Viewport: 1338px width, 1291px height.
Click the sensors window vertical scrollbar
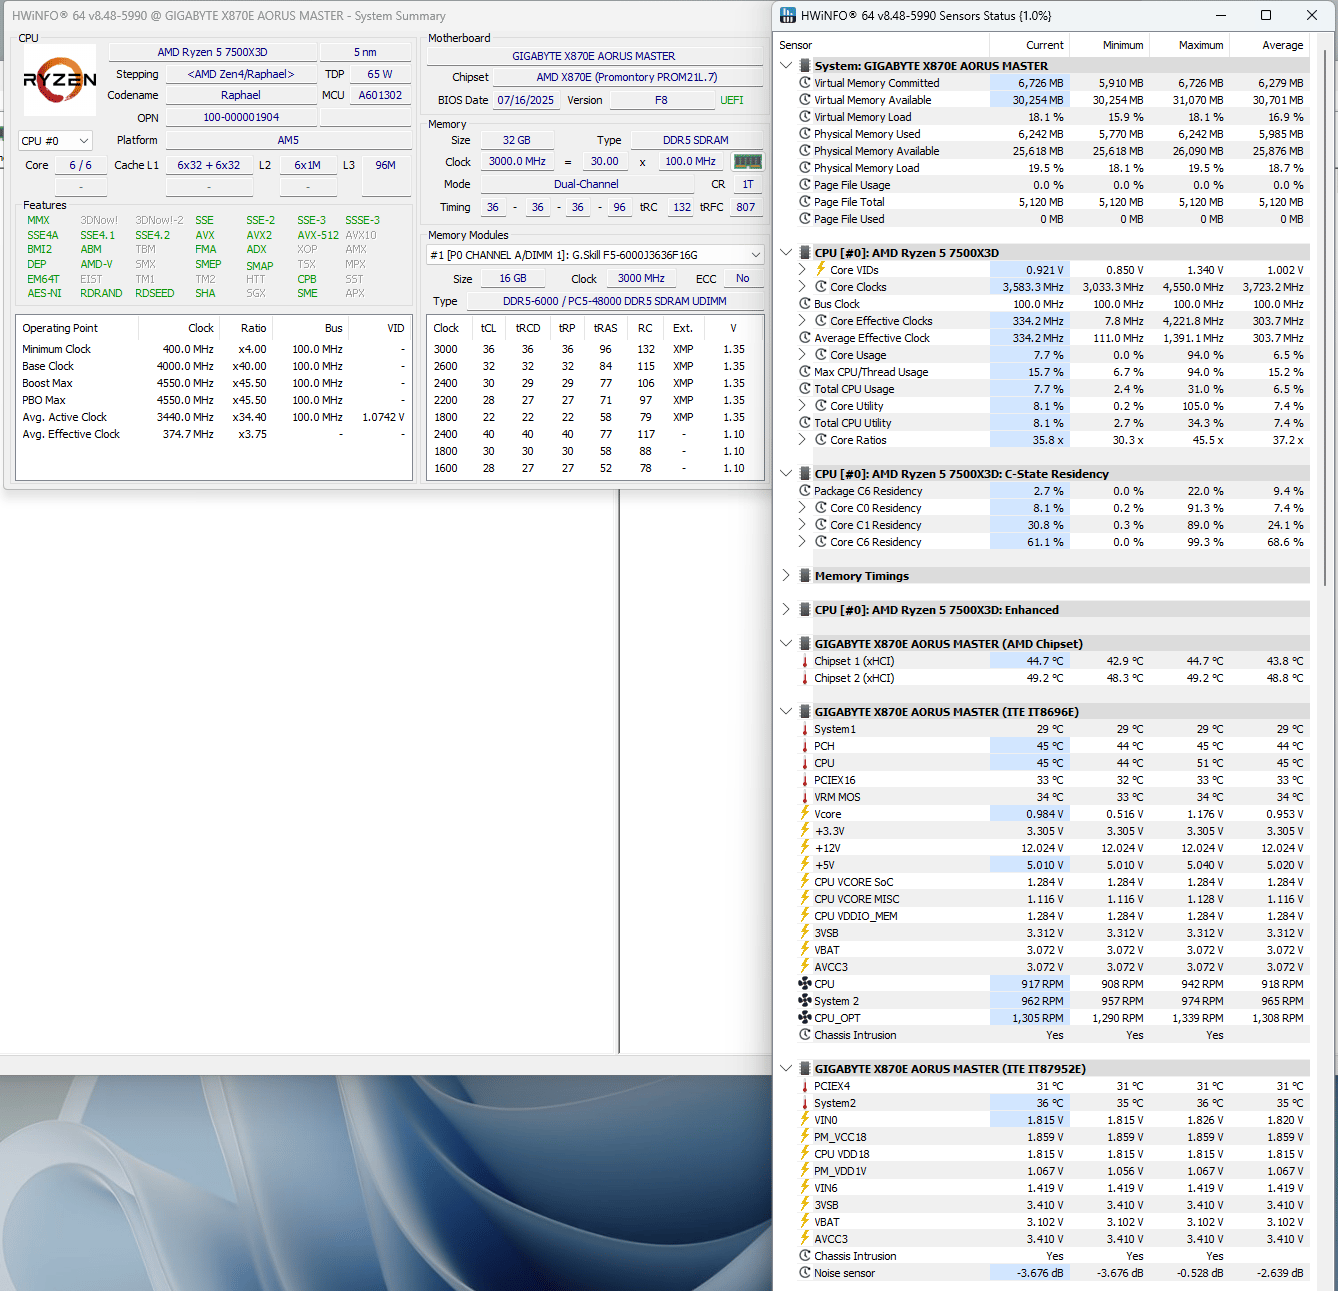tap(1327, 660)
